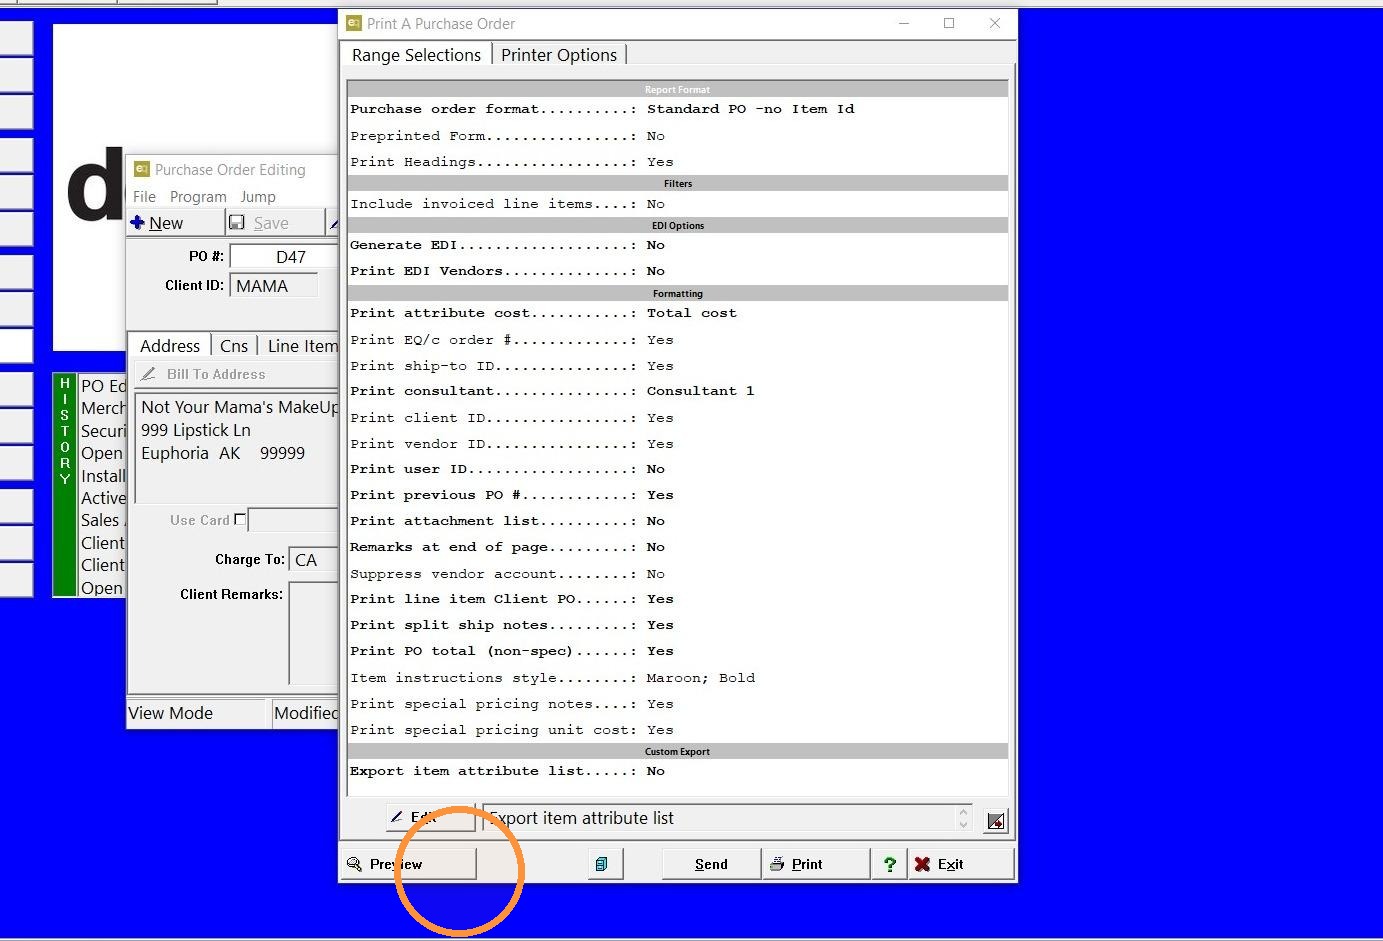Select the Export item attribute list row
Viewport: 1383px width, 941px height.
[677, 771]
